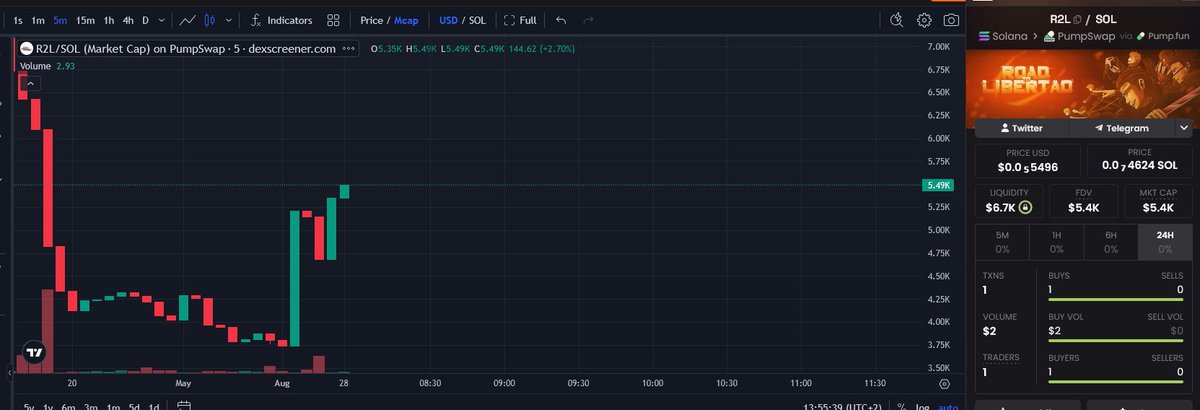Viewport: 1200px width, 410px height.
Task: Open the Indicators menu
Action: [281, 20]
